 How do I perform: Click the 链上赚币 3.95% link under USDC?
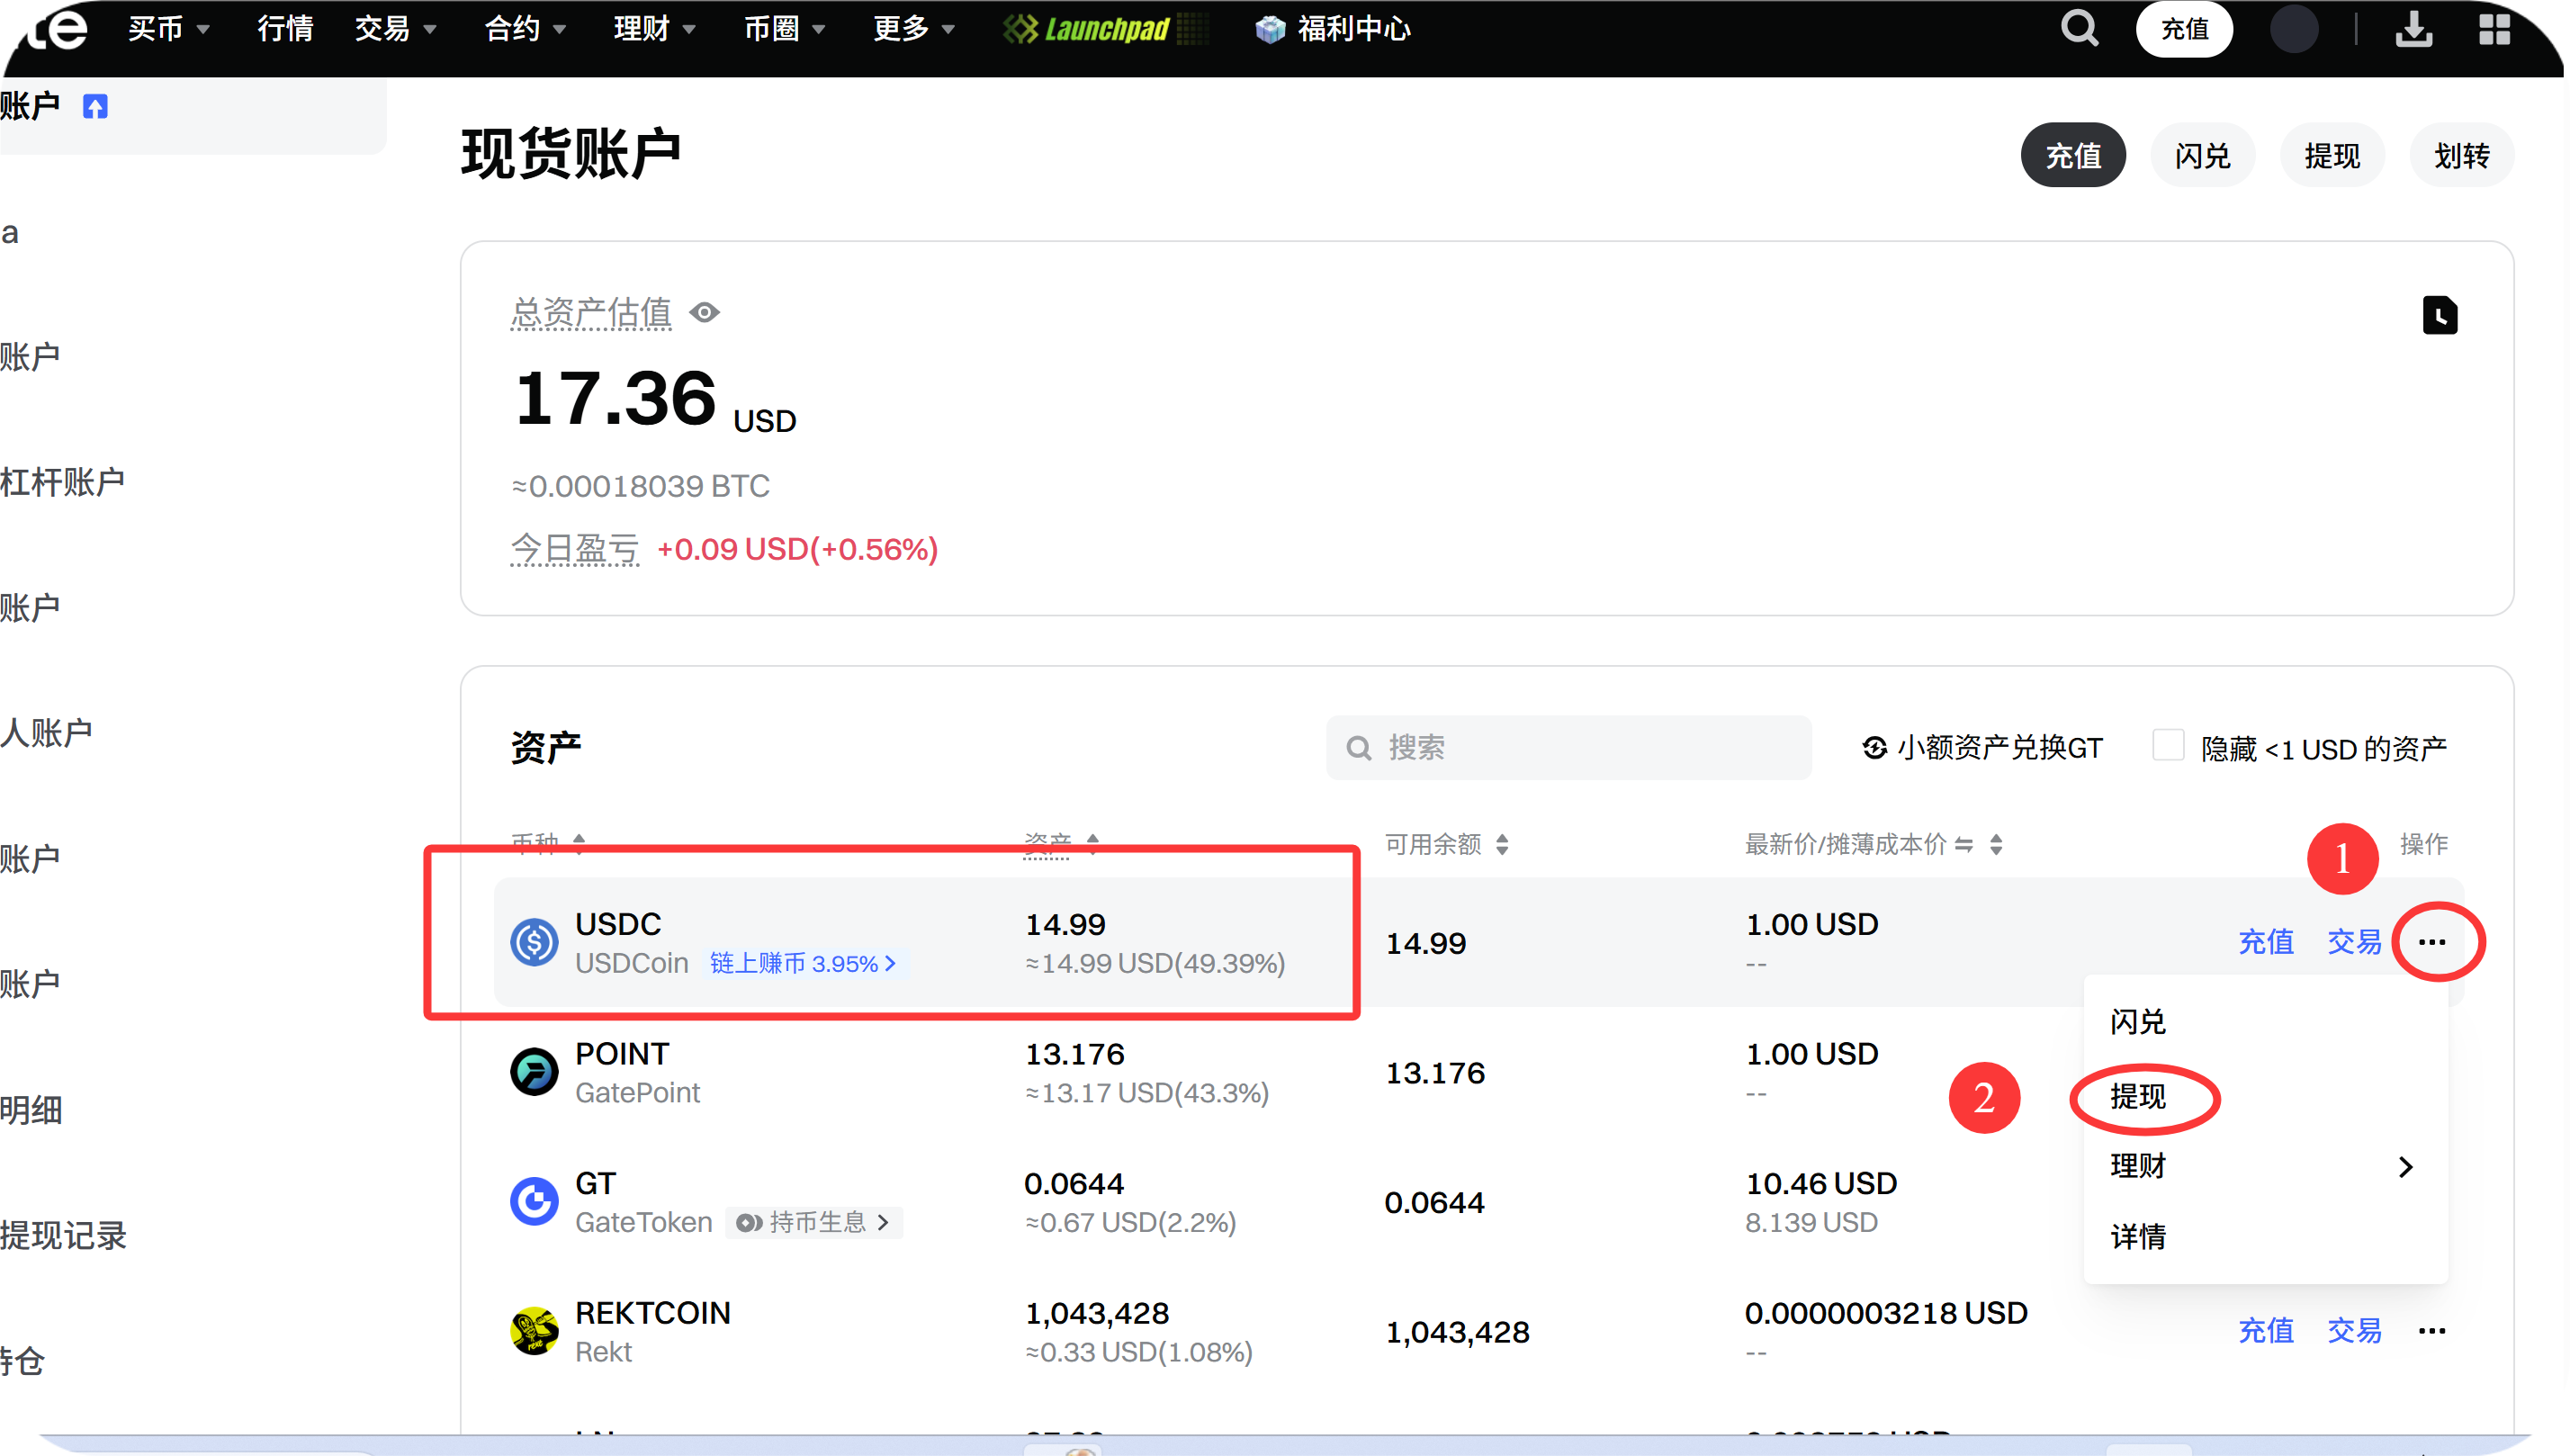pos(803,964)
